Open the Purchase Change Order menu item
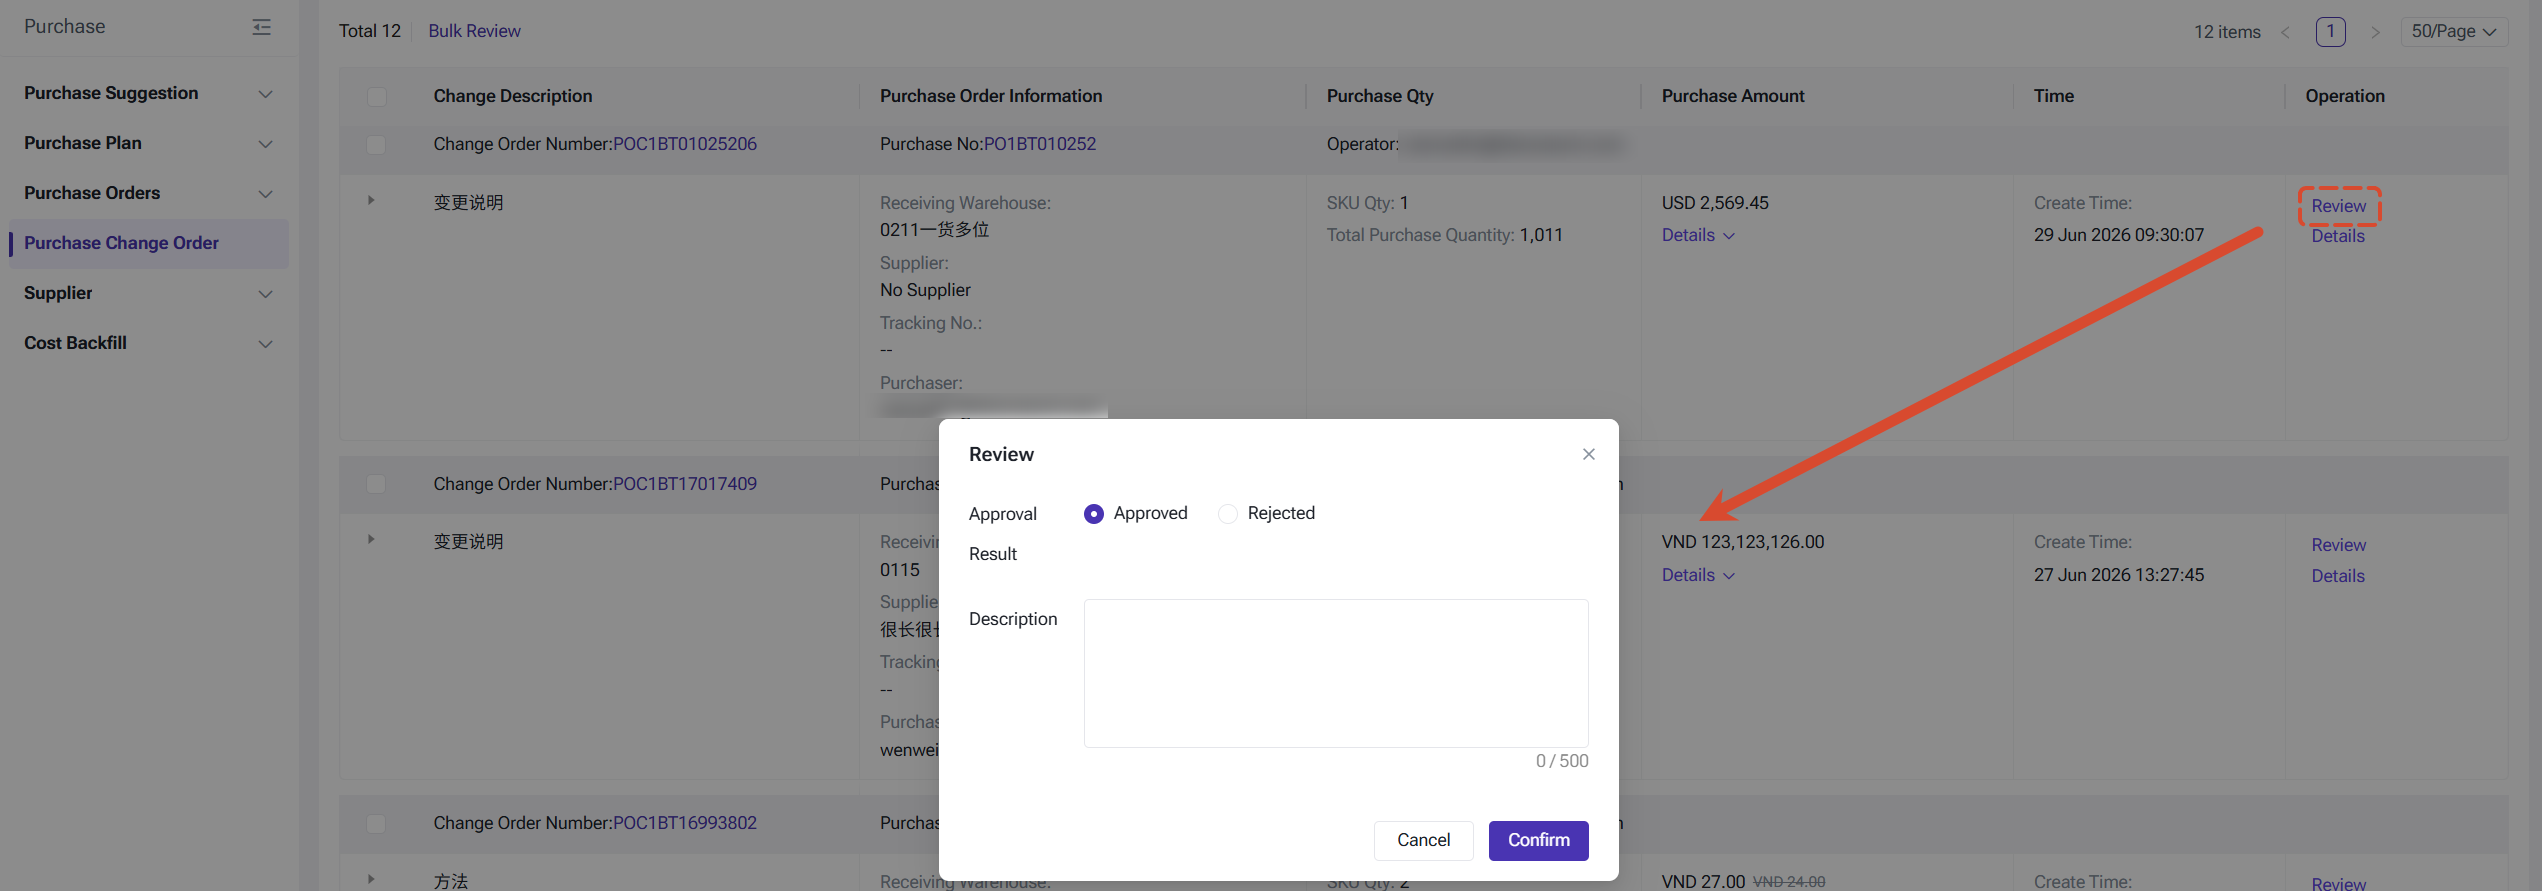 tap(148, 243)
